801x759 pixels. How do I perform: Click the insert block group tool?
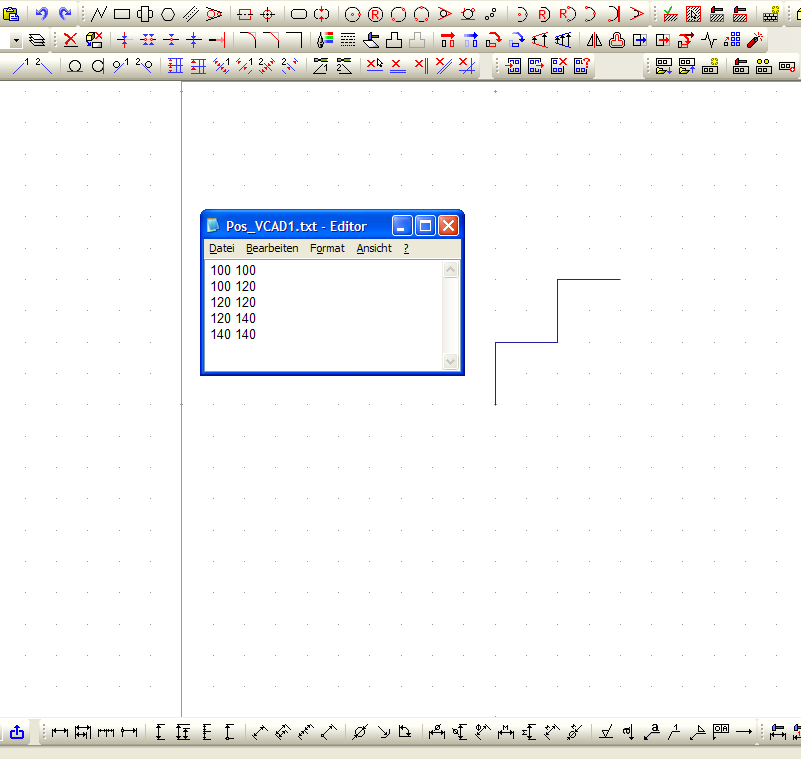pyautogui.click(x=513, y=66)
